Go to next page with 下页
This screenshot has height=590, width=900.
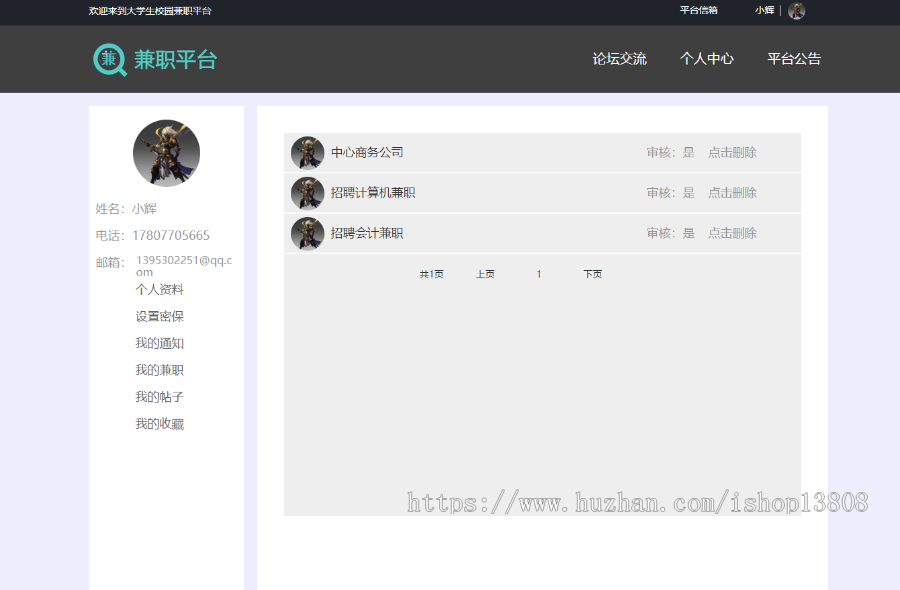pos(593,274)
